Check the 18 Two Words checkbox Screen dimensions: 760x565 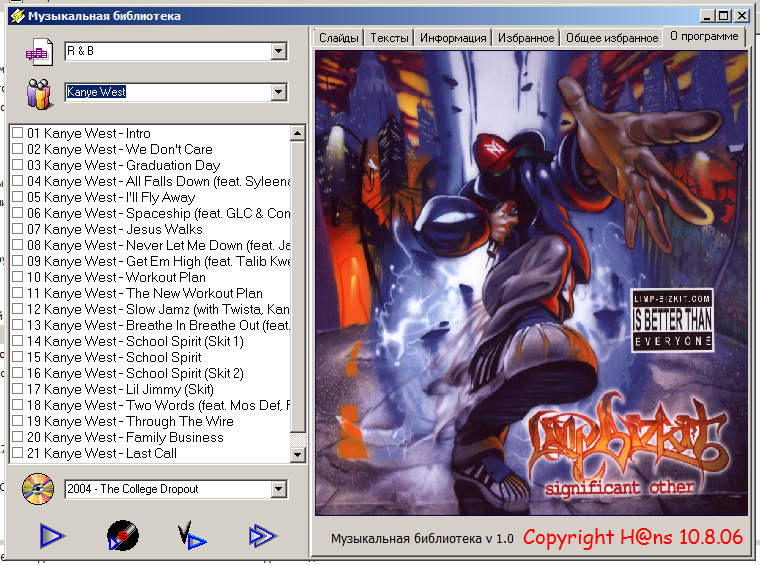click(17, 405)
